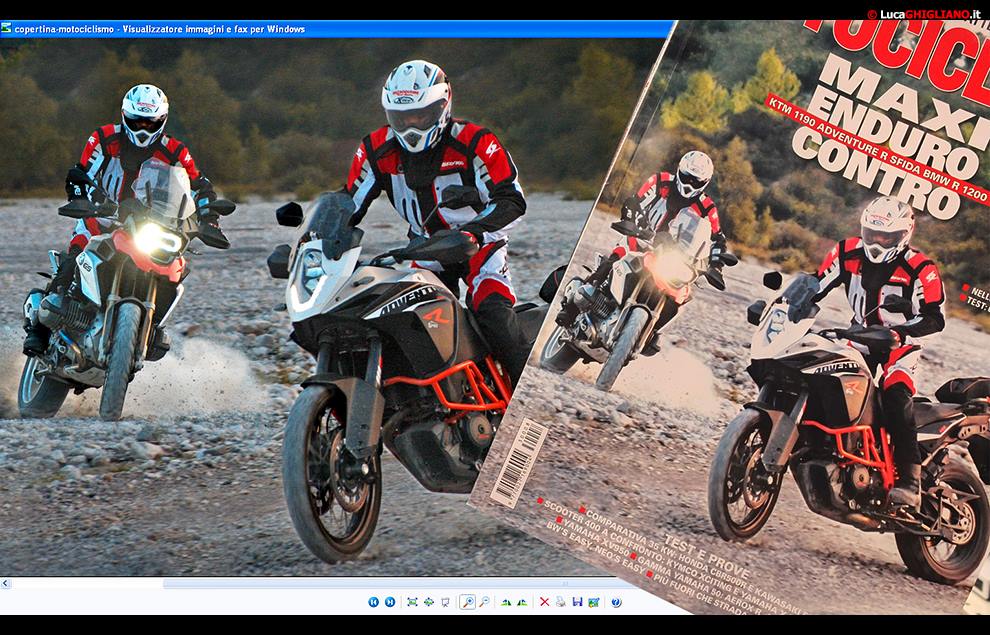Open the image for editing
This screenshot has width=990, height=635.
point(593,602)
